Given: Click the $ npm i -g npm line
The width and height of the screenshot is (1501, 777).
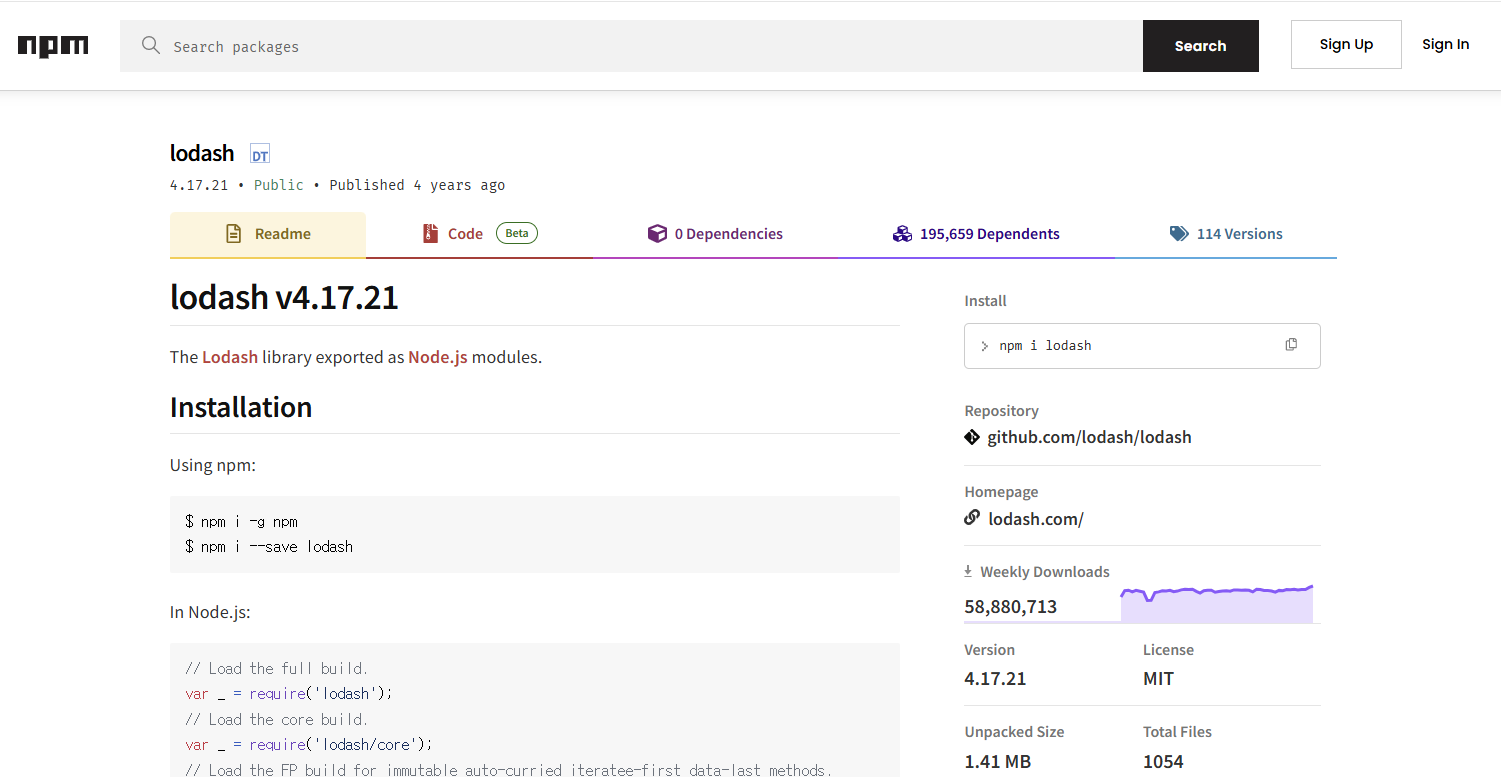Looking at the screenshot, I should [241, 521].
